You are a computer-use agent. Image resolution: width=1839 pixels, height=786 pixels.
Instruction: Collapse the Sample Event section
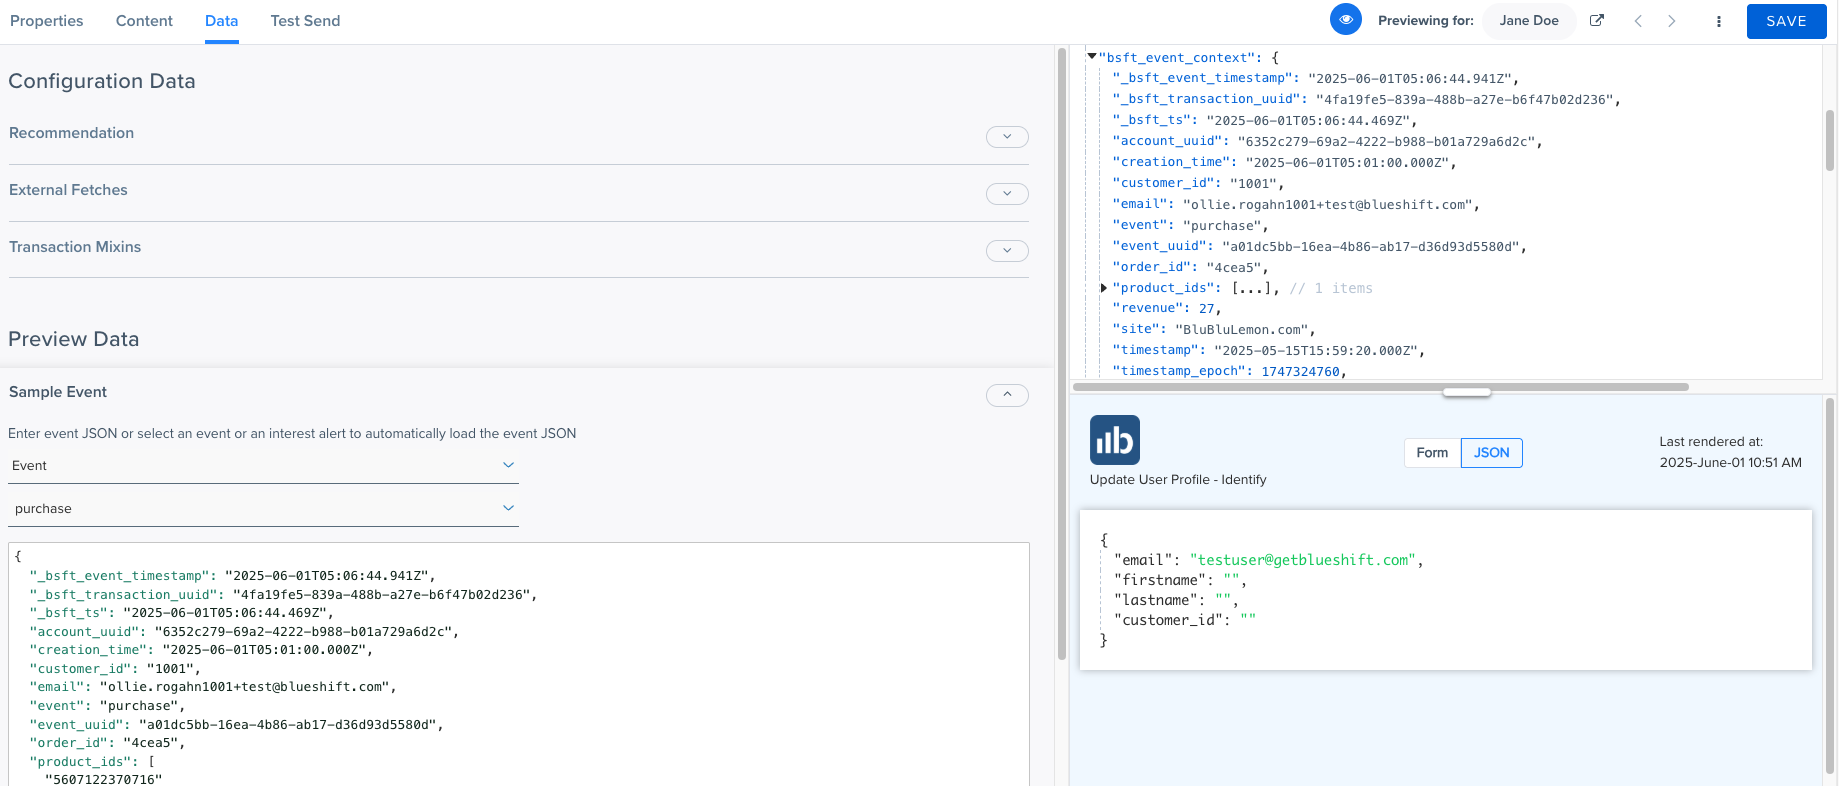[x=1007, y=395]
